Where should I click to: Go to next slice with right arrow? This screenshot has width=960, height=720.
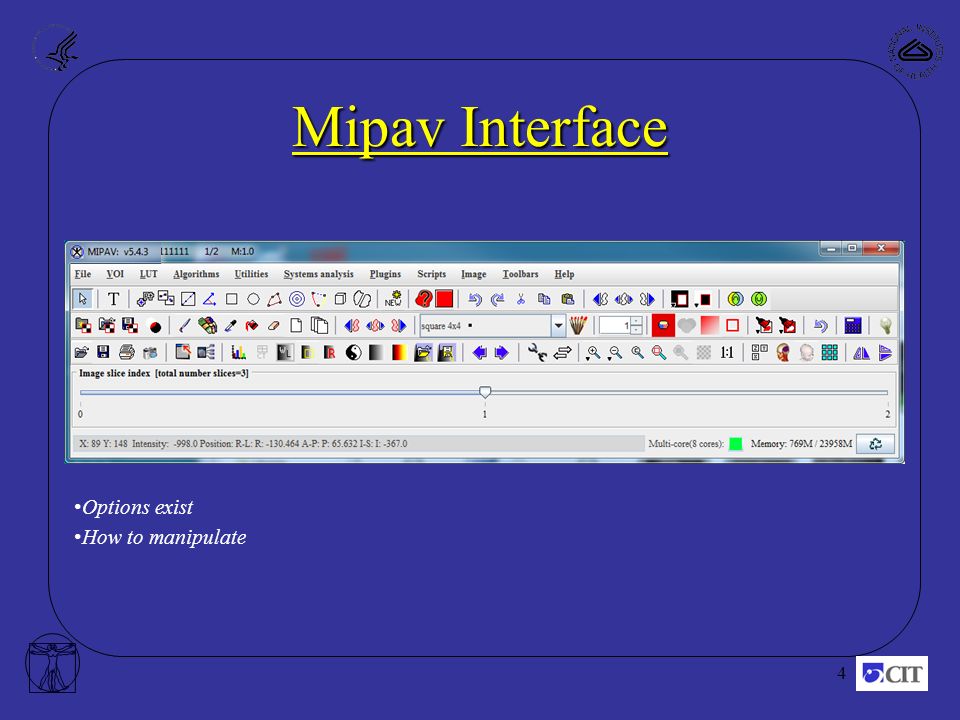tap(501, 352)
